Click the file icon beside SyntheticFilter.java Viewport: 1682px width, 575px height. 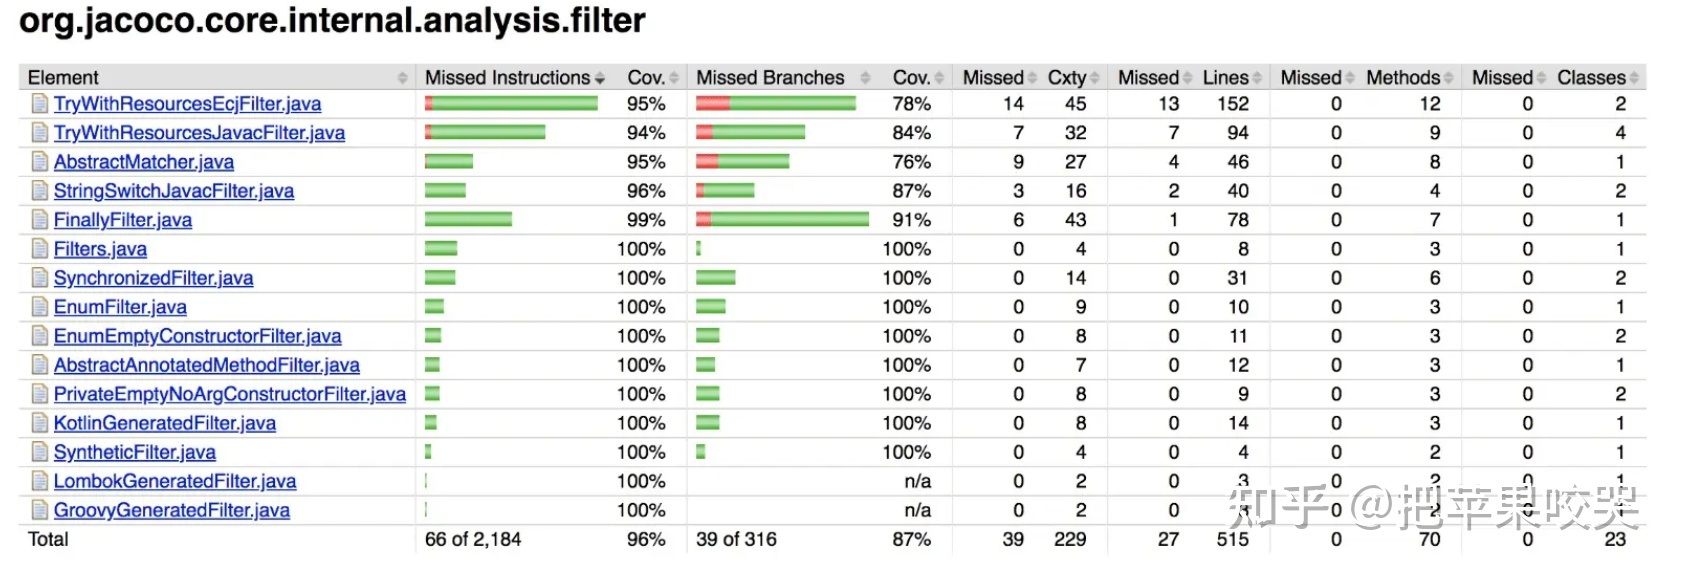[40, 452]
